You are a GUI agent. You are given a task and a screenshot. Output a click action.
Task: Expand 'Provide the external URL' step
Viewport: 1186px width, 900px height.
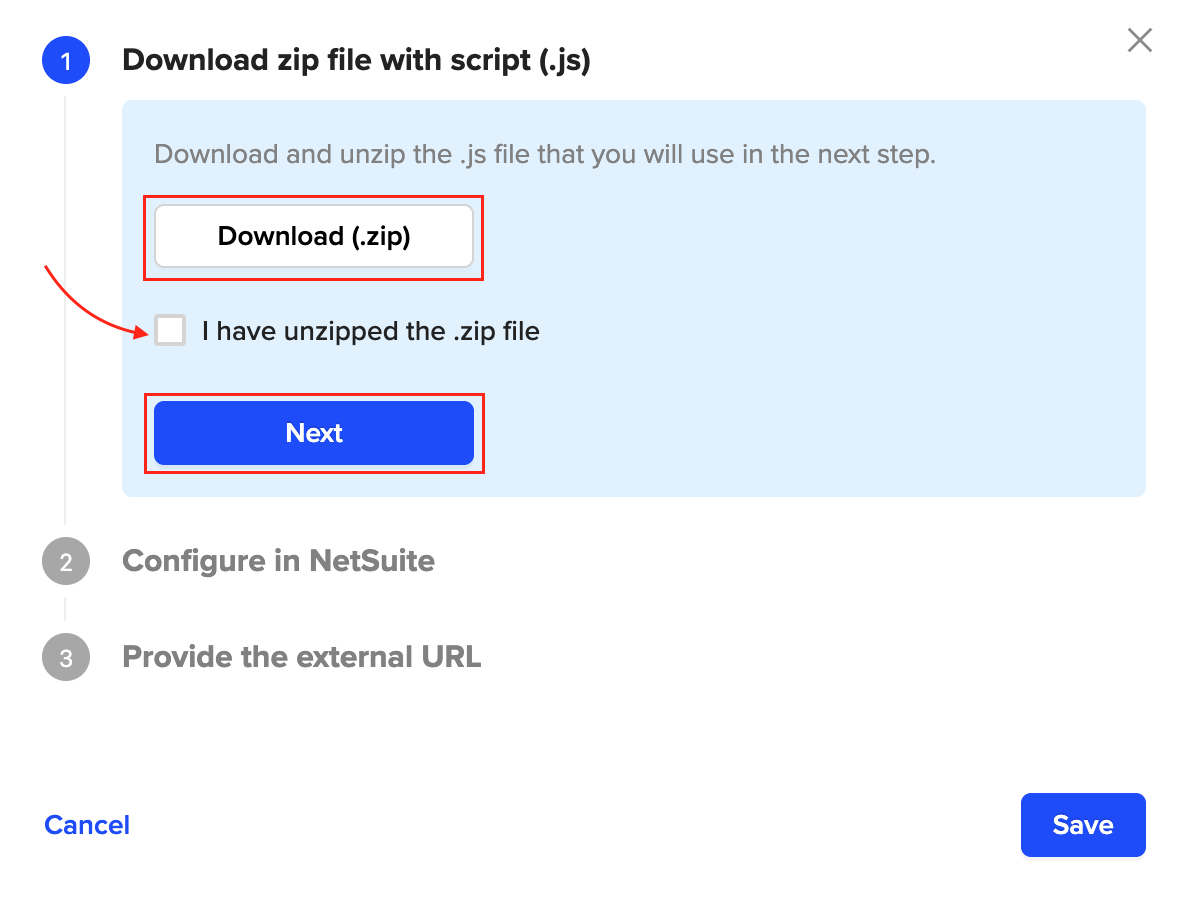[301, 658]
